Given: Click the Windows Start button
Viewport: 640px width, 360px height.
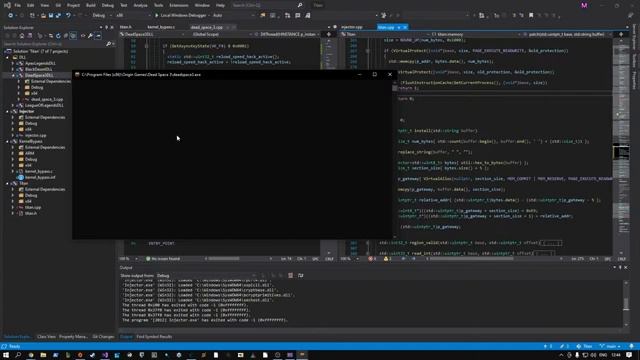Looking at the screenshot, I should 6,355.
